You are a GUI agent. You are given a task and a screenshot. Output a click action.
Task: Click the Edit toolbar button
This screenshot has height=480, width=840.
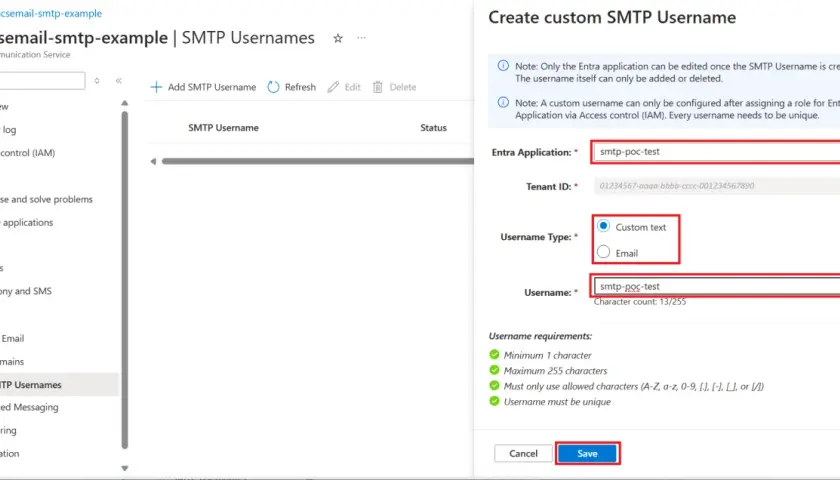pos(344,87)
